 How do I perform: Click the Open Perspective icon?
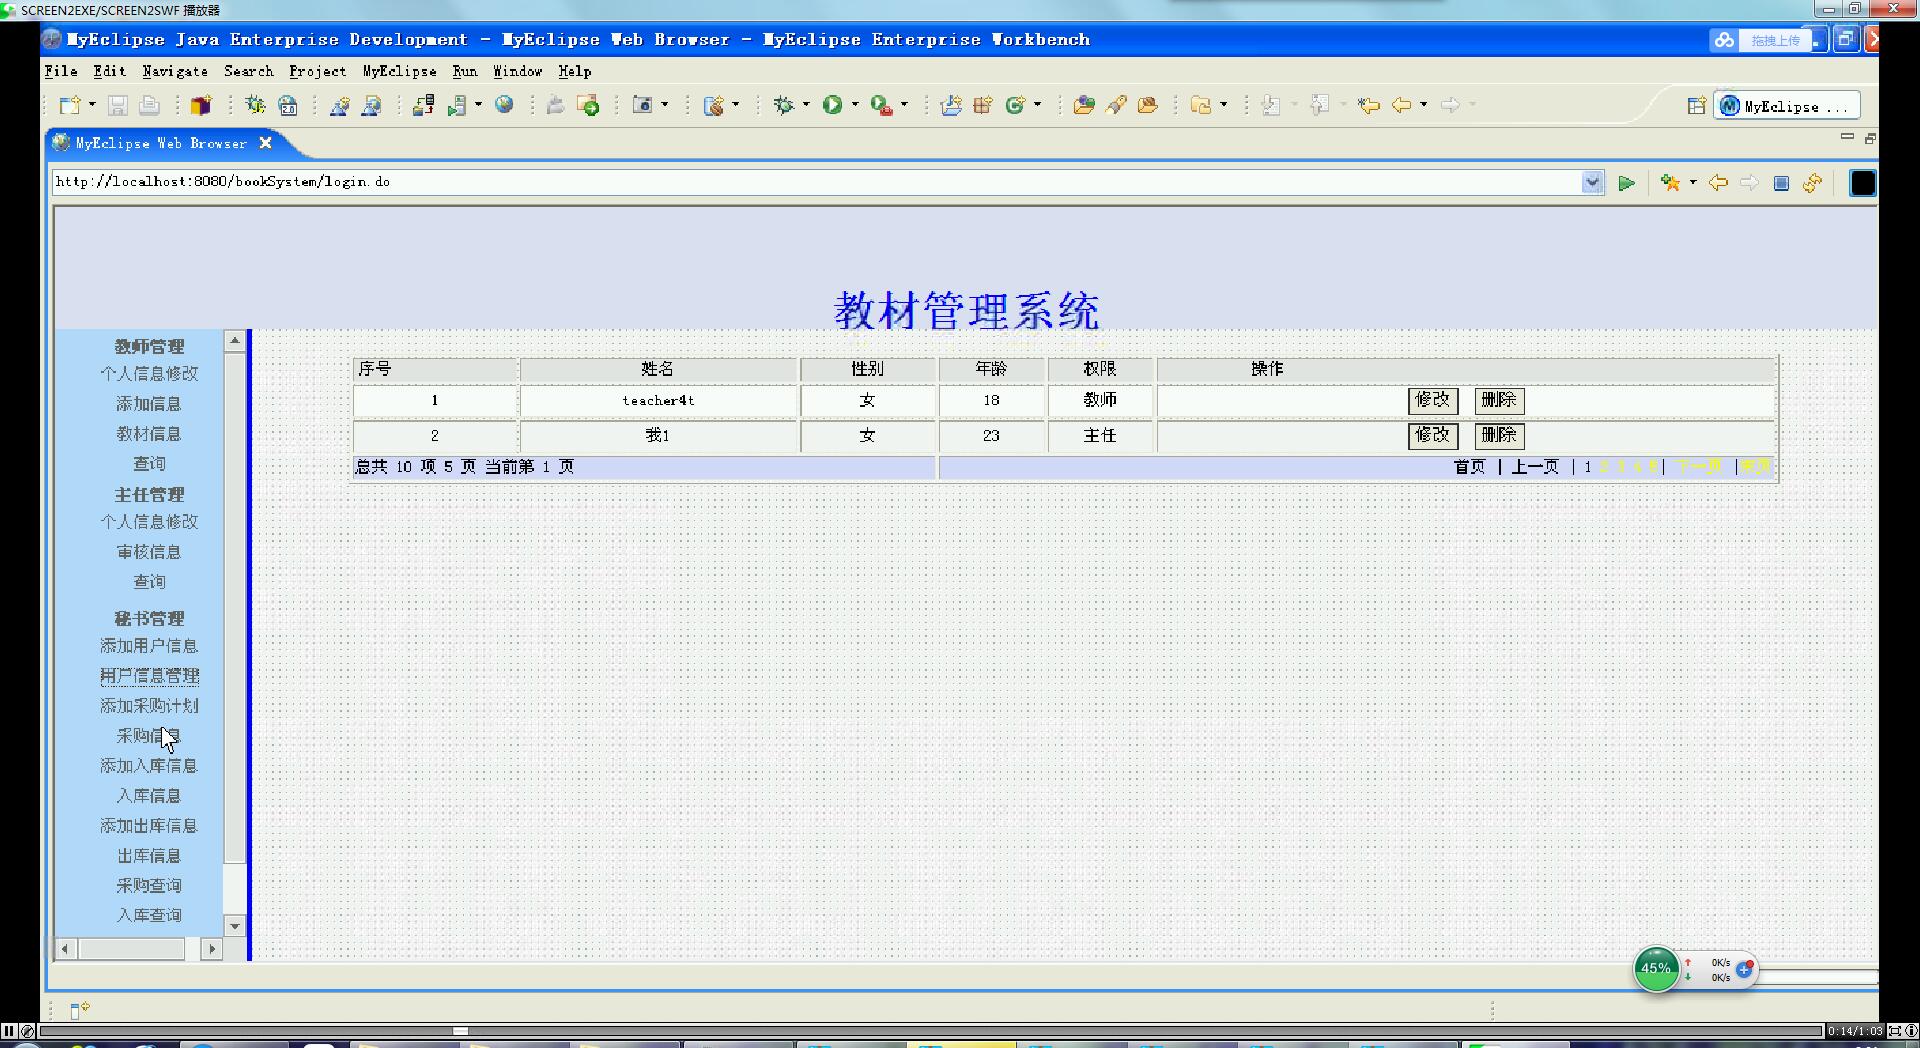point(1696,106)
